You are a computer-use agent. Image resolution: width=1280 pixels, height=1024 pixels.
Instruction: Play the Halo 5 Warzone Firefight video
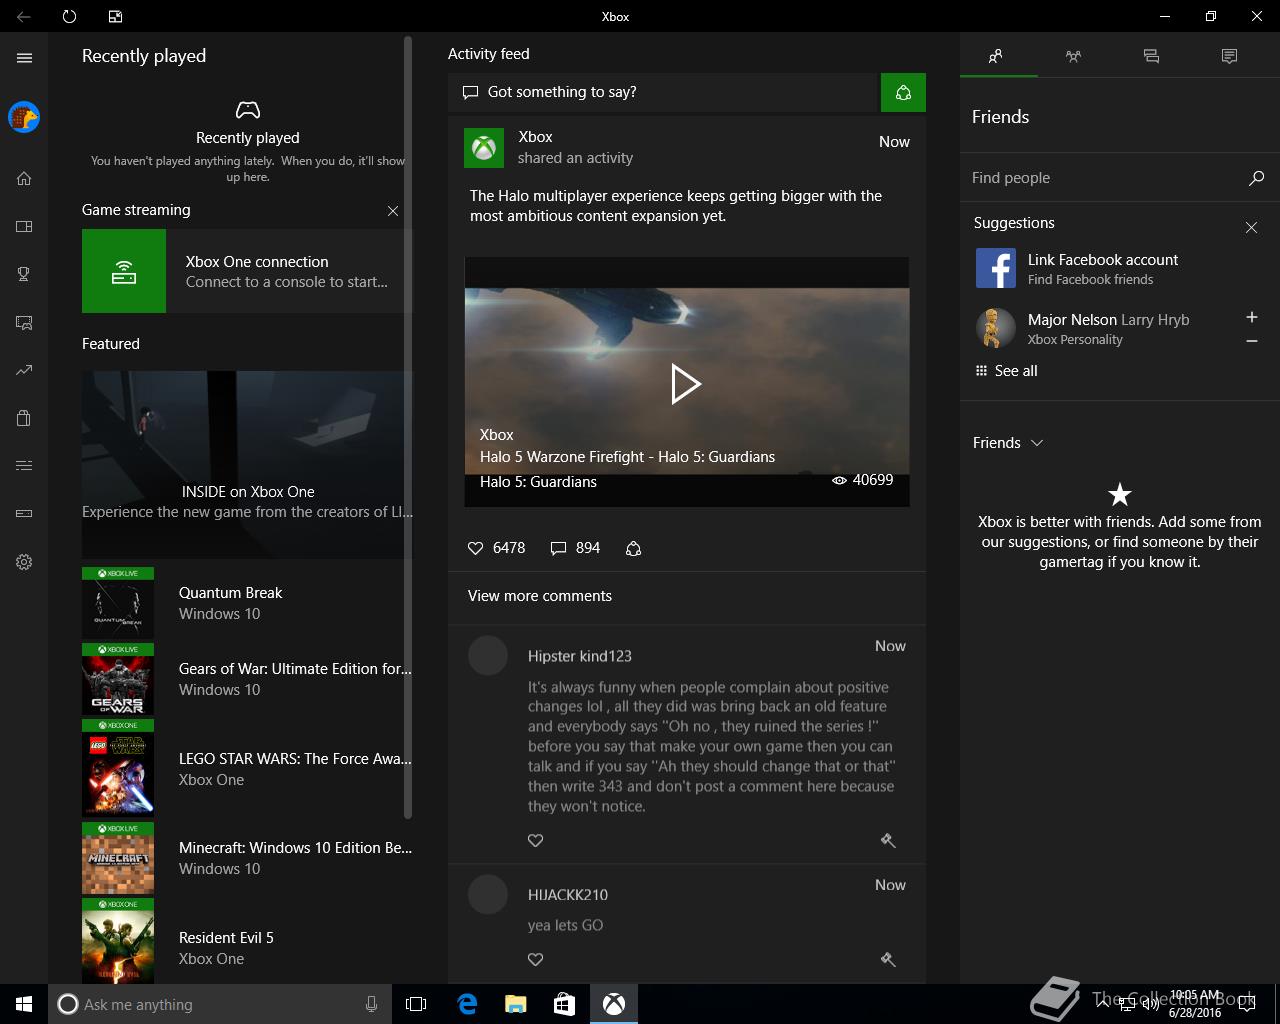pos(686,383)
